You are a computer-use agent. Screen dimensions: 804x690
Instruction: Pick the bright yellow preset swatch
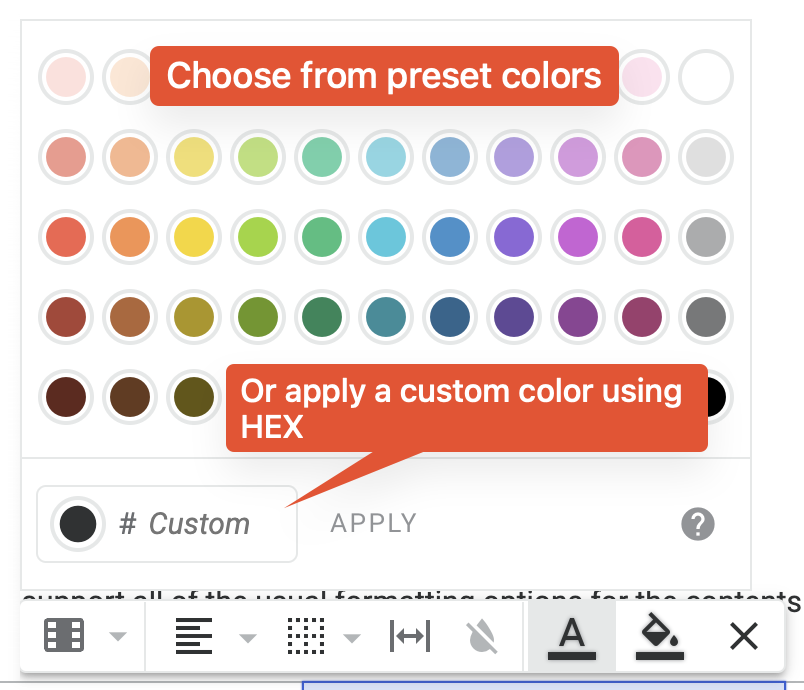(x=194, y=237)
